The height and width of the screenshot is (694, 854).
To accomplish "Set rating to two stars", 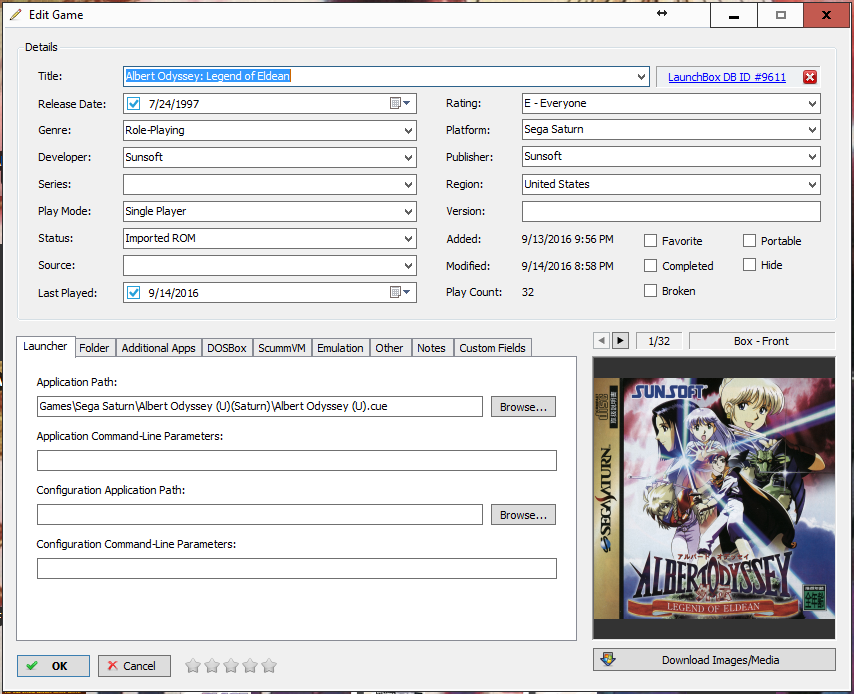I will [x=212, y=666].
